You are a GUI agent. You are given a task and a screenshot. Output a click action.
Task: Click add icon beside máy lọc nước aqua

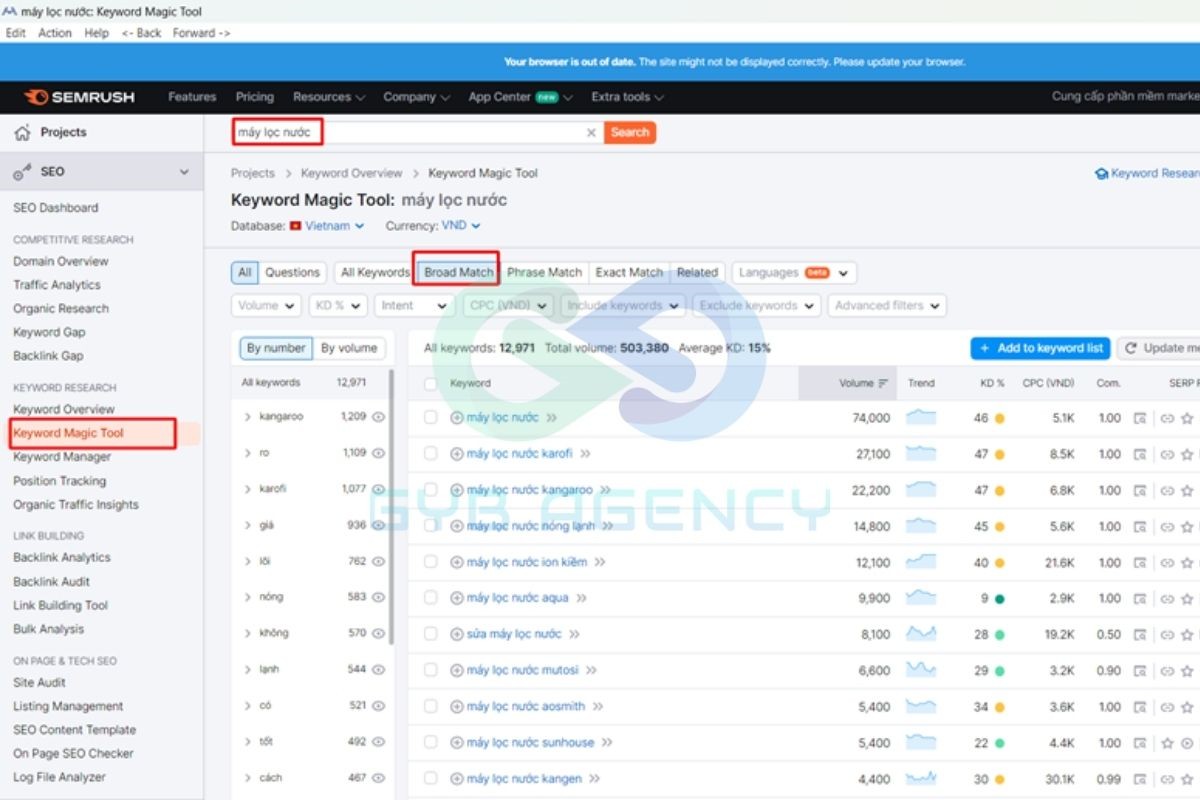(457, 598)
